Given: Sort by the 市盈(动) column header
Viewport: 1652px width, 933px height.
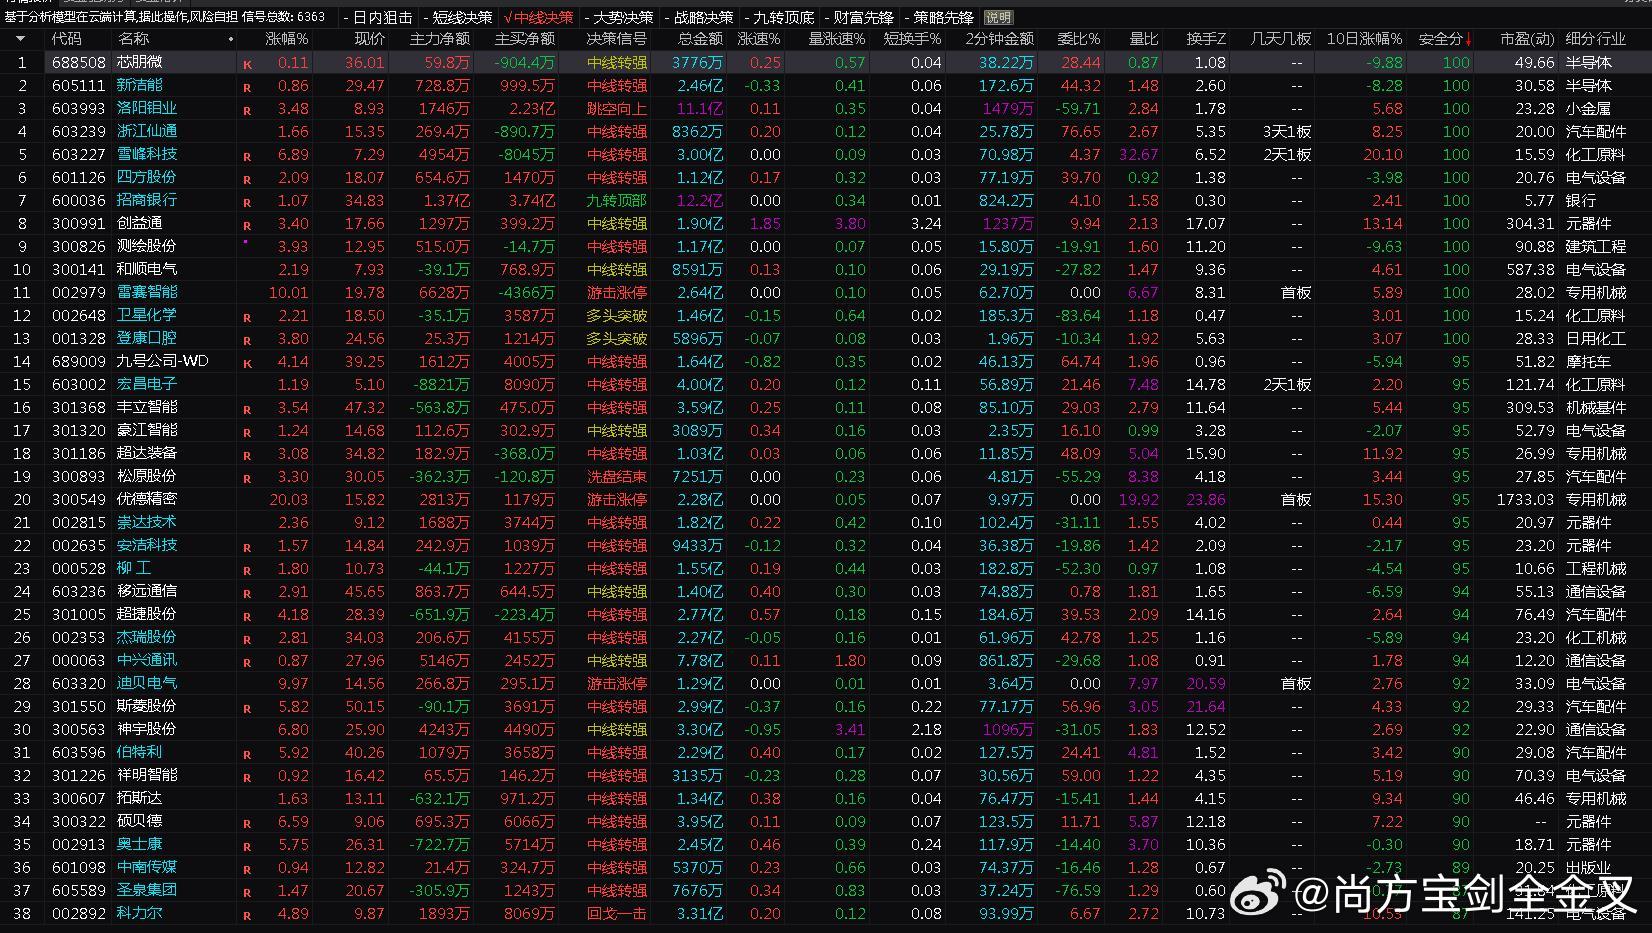Looking at the screenshot, I should 1527,39.
